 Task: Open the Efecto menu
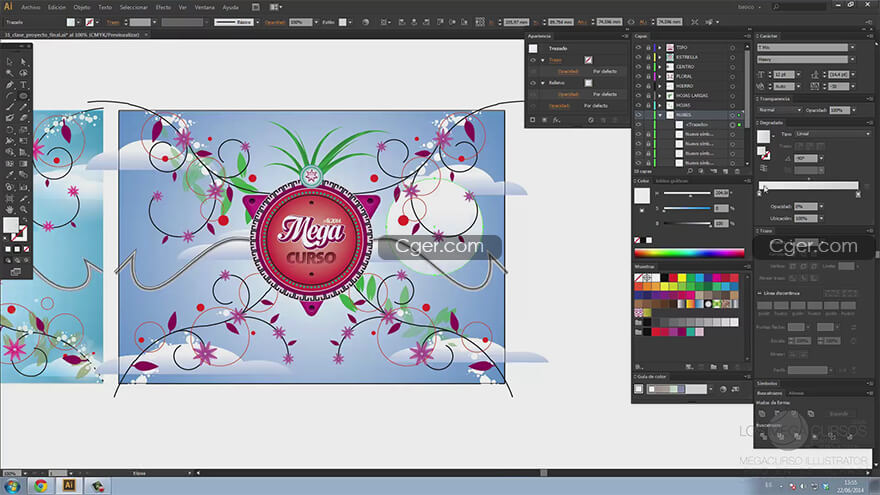pyautogui.click(x=163, y=7)
